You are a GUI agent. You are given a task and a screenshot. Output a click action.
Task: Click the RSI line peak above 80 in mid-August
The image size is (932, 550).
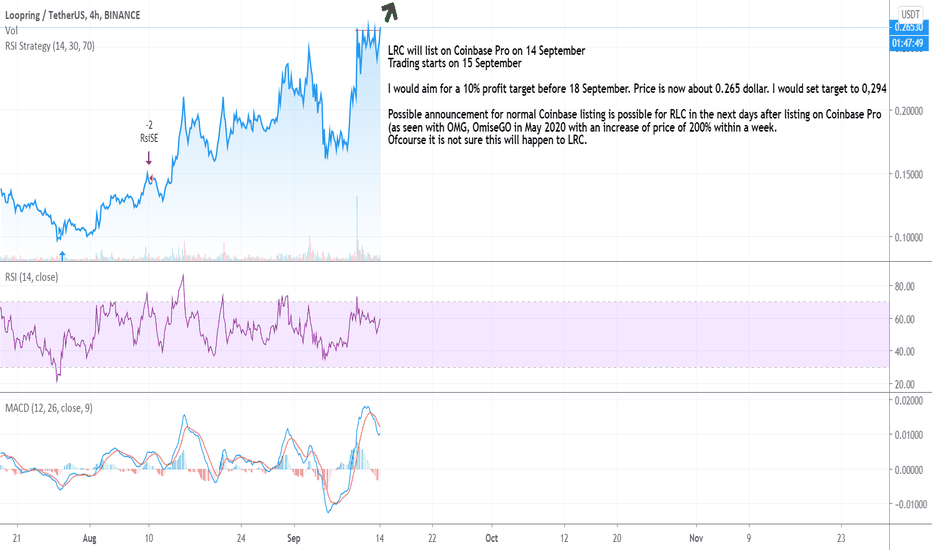183,276
